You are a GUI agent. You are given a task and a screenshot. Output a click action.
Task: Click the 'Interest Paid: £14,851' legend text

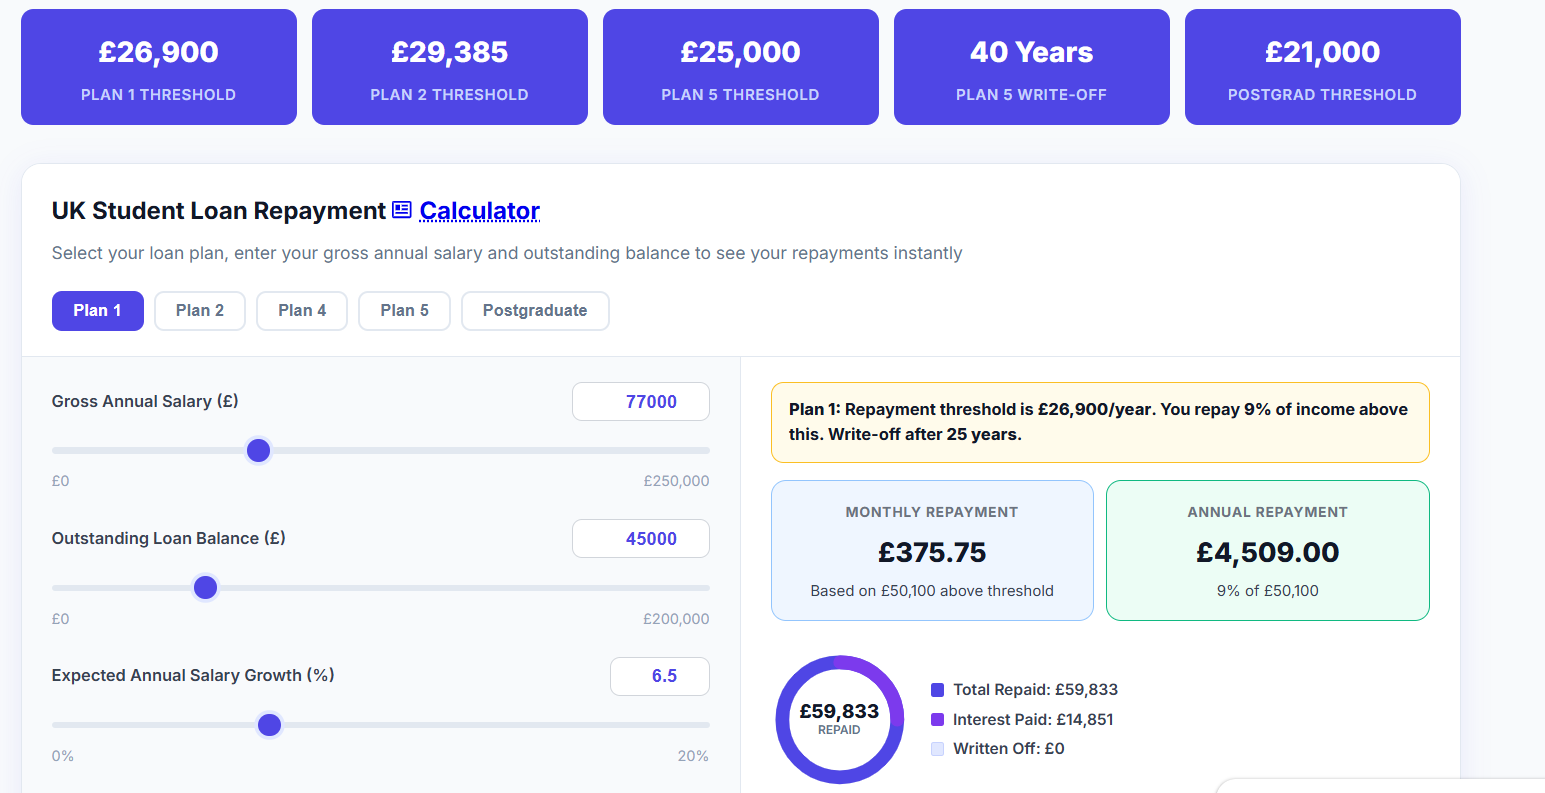click(x=1033, y=720)
